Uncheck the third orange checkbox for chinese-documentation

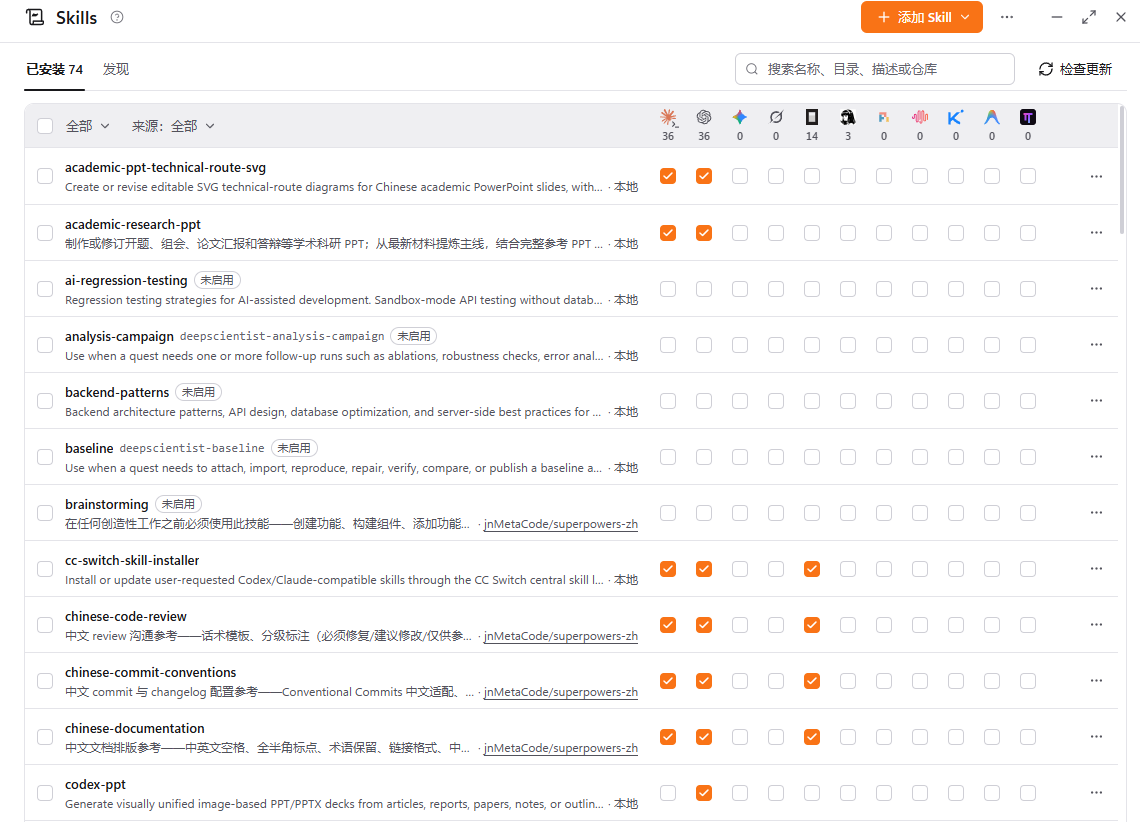tap(812, 737)
